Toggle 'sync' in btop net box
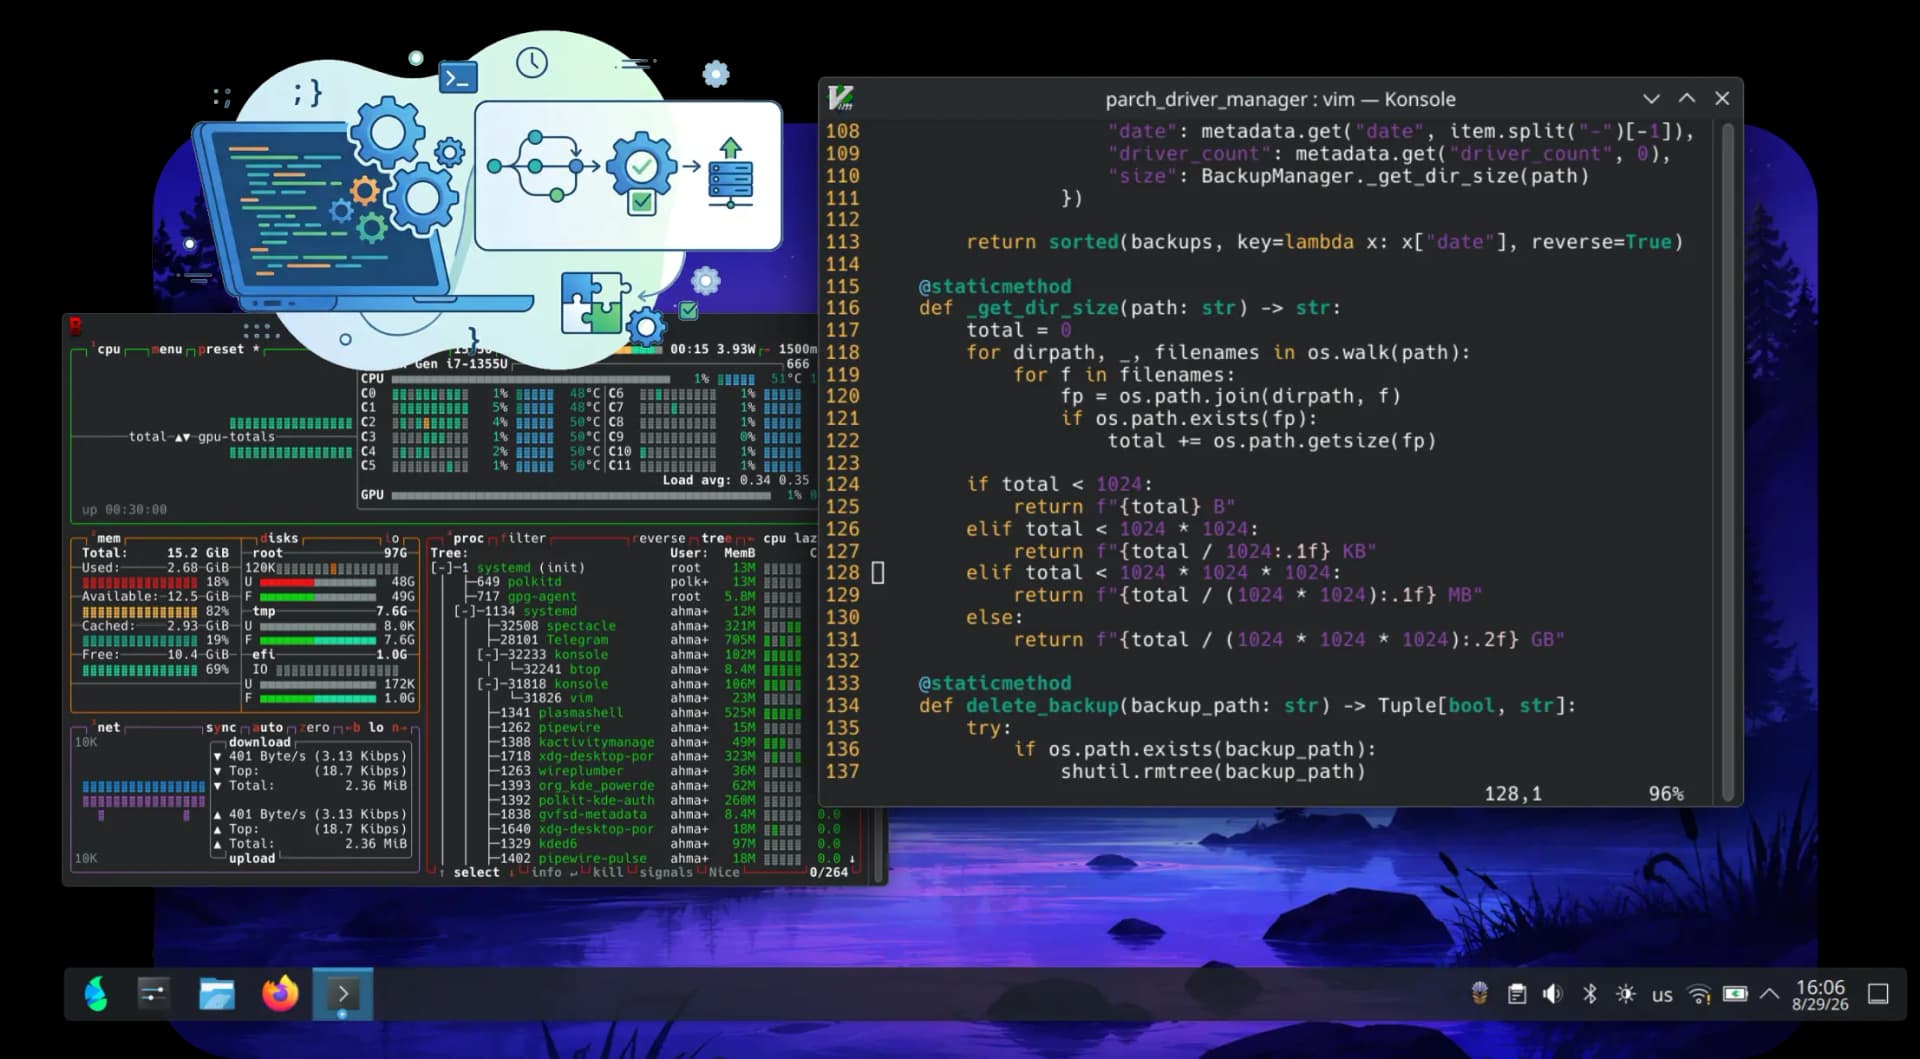This screenshot has width=1920, height=1059. (x=221, y=727)
